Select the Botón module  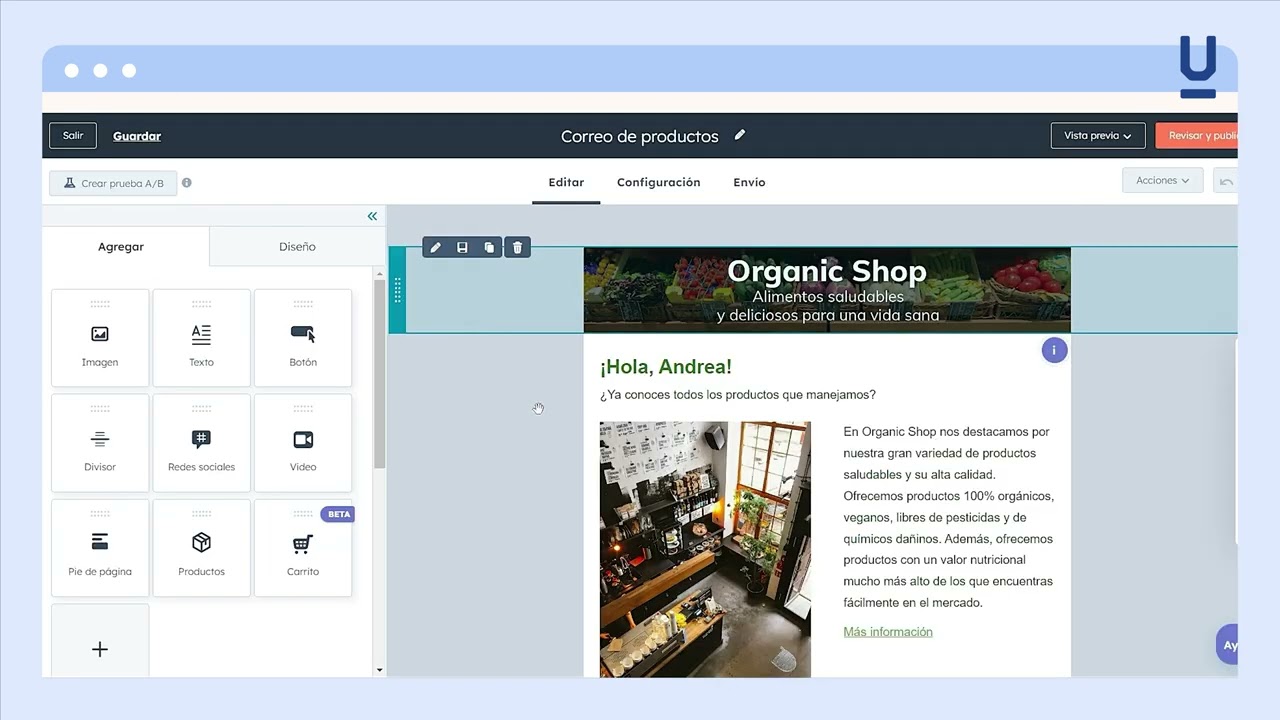tap(303, 338)
